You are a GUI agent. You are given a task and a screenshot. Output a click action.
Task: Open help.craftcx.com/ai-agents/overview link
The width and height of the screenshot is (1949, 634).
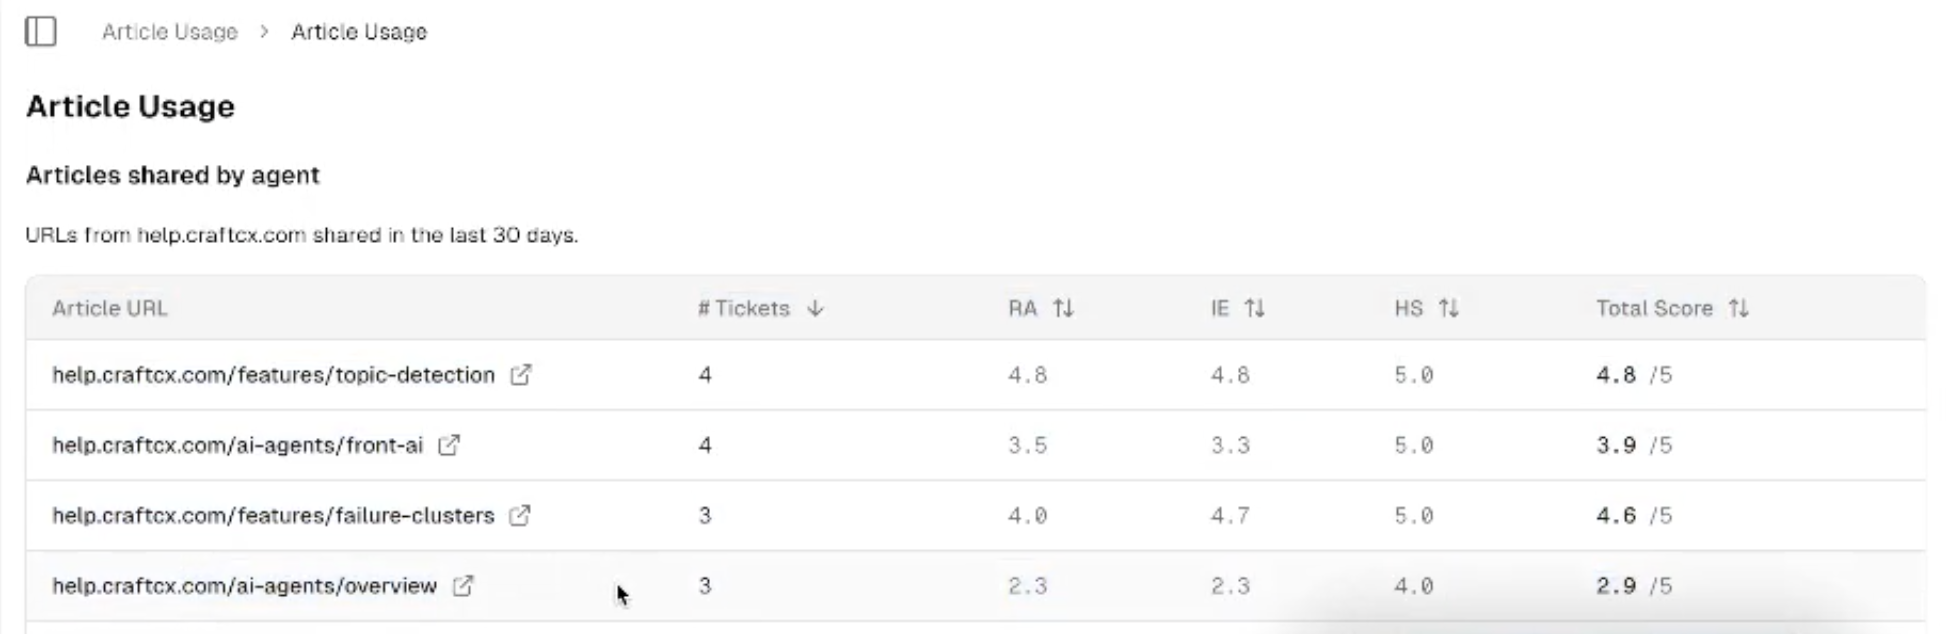click(244, 586)
